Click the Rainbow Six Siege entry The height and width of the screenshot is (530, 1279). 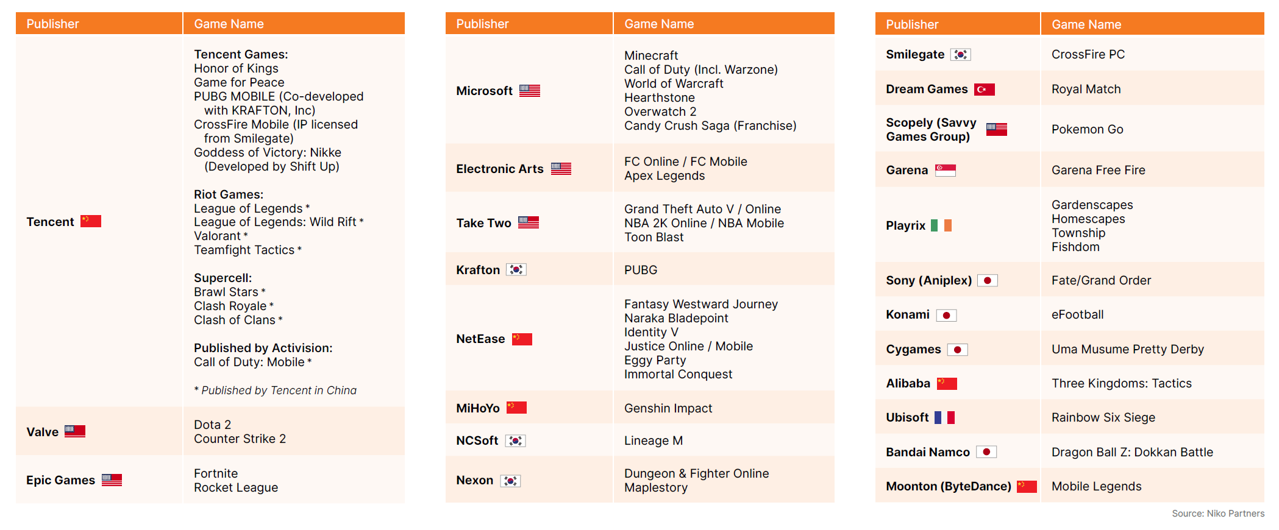point(1103,417)
